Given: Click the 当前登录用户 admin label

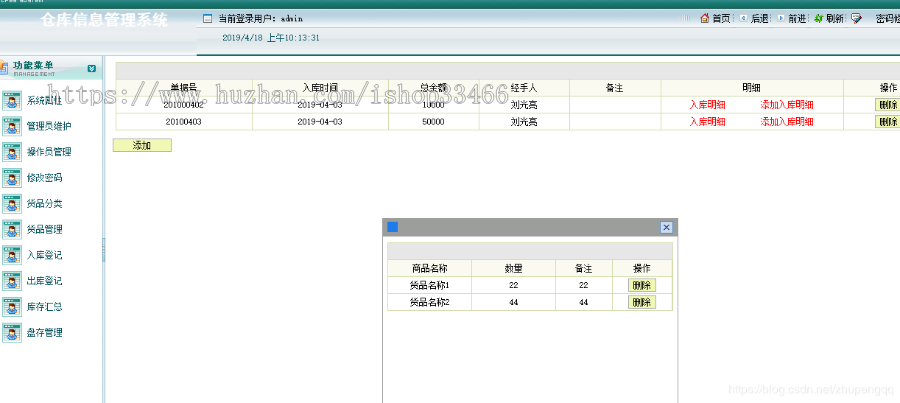Looking at the screenshot, I should (x=261, y=19).
